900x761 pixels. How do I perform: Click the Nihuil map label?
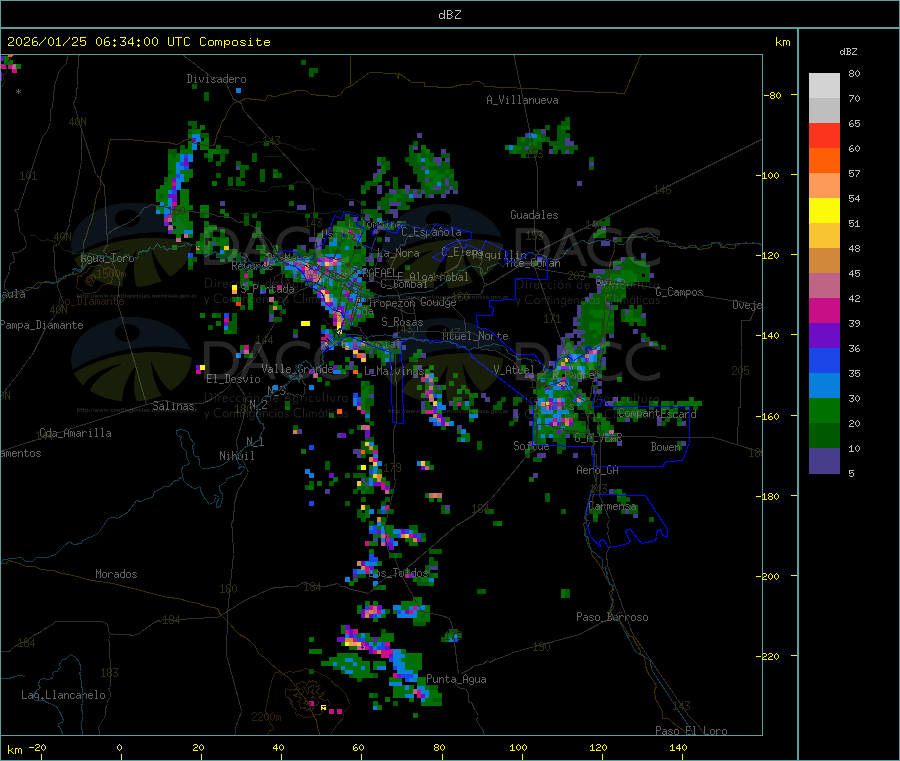(x=236, y=456)
